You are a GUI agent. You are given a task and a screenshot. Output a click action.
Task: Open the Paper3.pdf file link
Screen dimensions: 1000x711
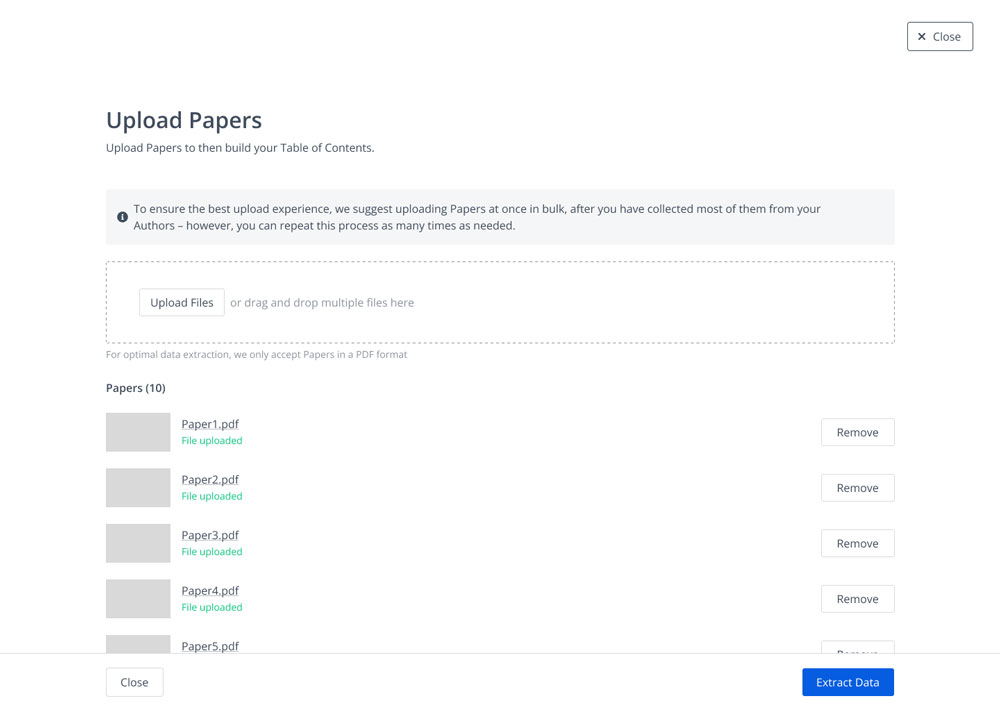coord(210,535)
